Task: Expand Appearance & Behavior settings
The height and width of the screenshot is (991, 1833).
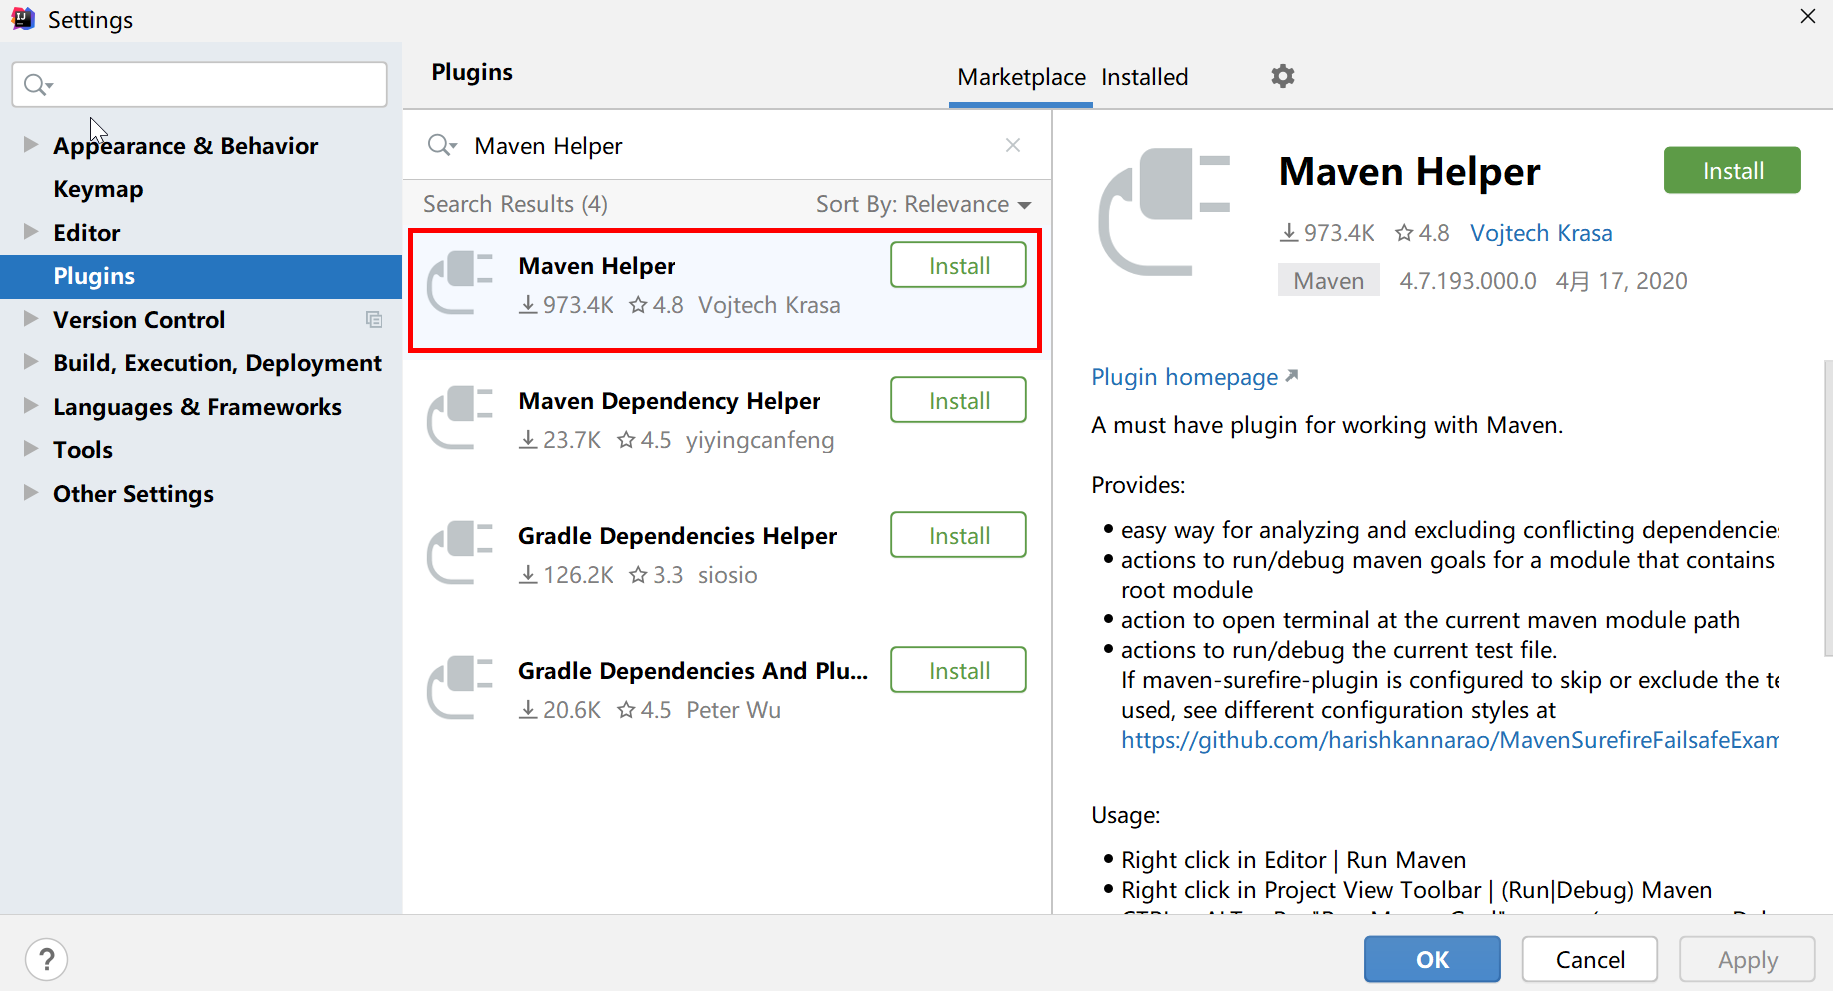Action: 31,145
